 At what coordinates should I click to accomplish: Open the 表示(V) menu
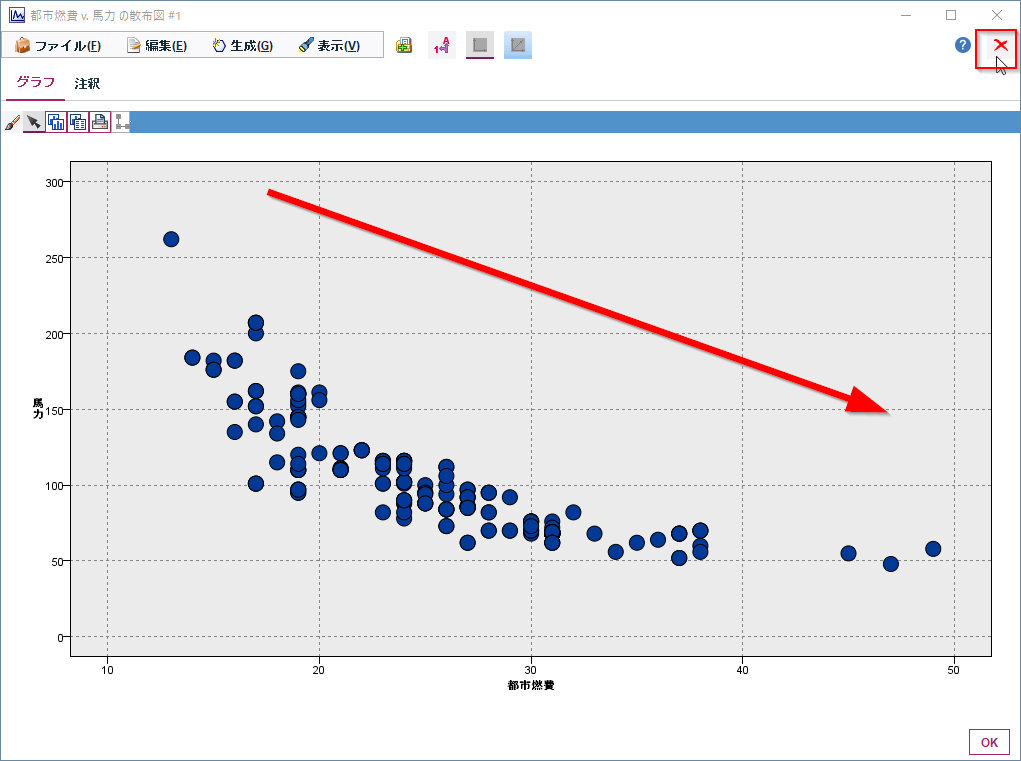(x=329, y=46)
